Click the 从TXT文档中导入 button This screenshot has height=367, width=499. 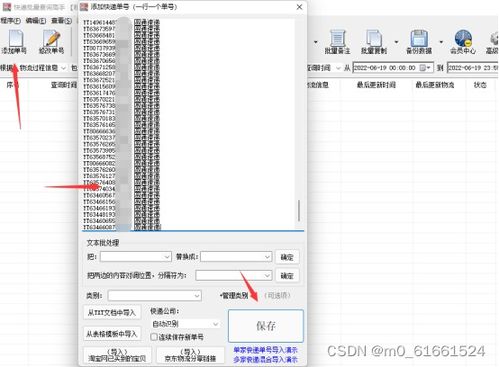112,313
